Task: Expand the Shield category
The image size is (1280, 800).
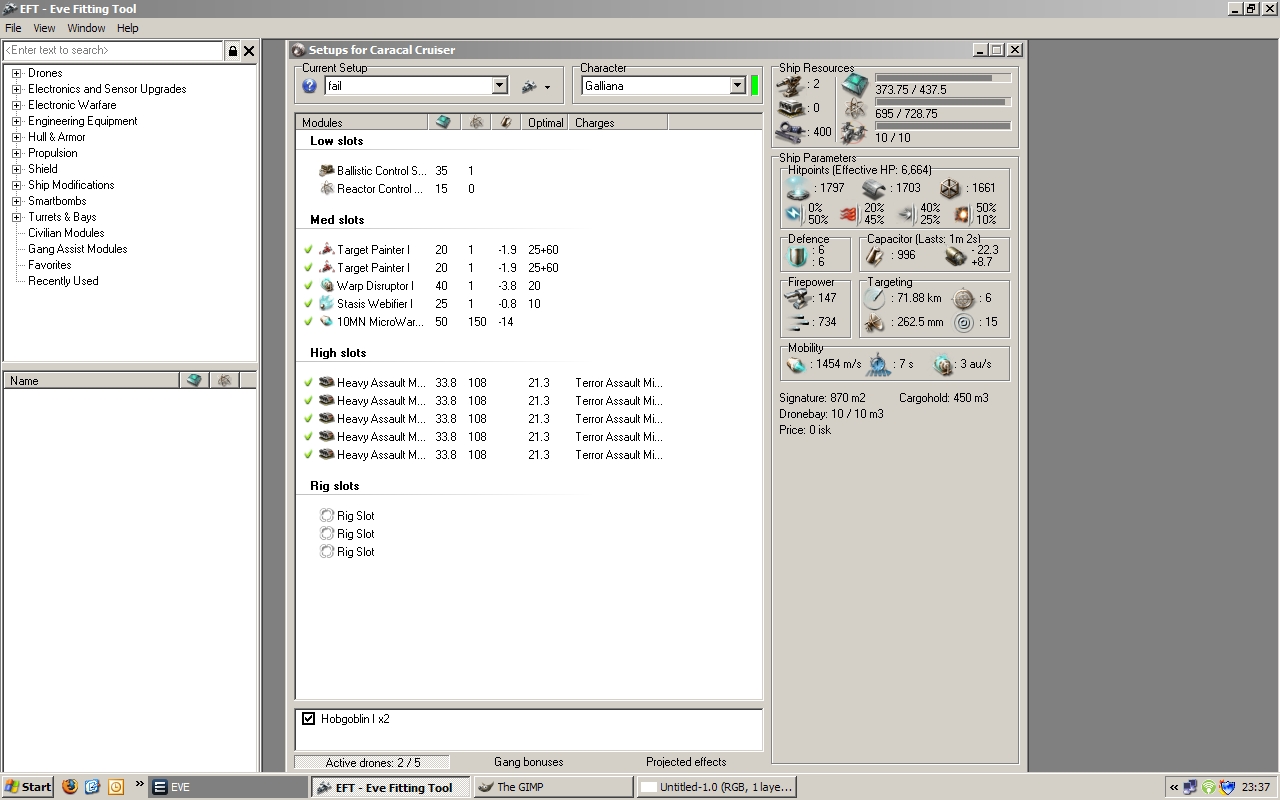Action: point(16,169)
